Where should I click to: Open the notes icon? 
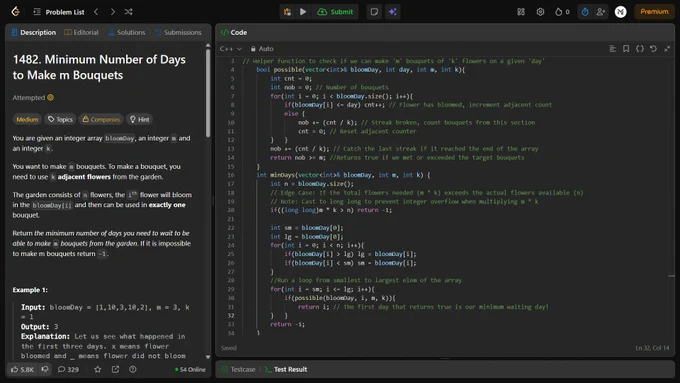(x=374, y=12)
